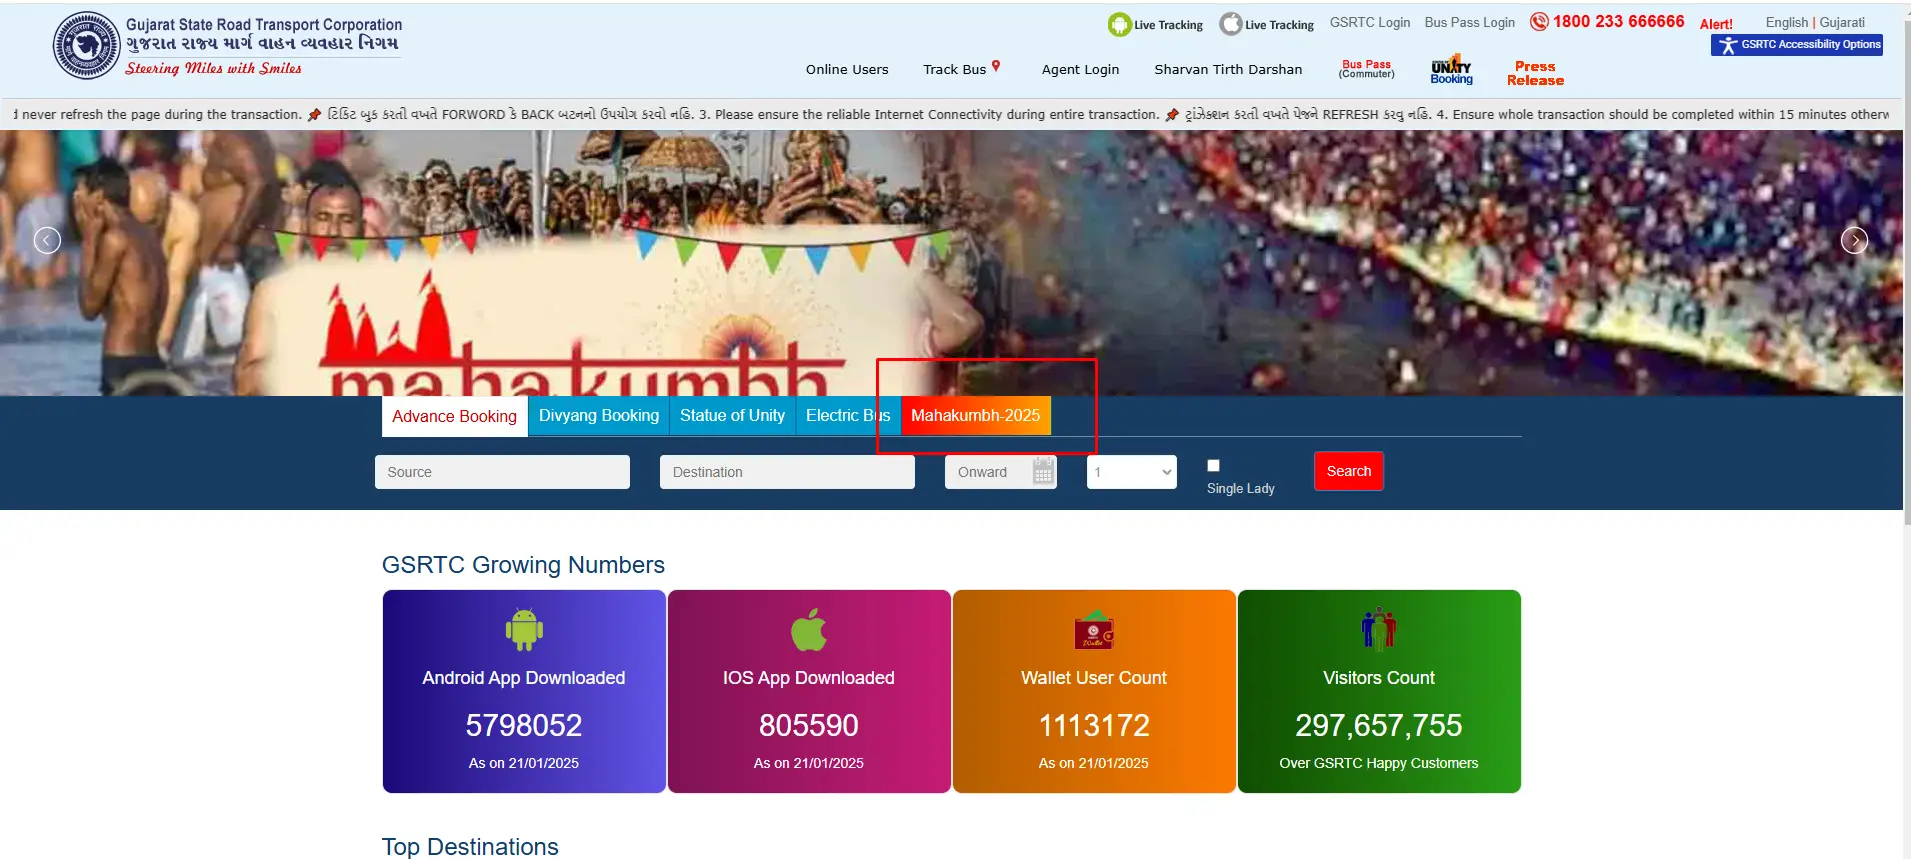Select the Divyang Booking tab
The width and height of the screenshot is (1911, 859).
pyautogui.click(x=599, y=416)
